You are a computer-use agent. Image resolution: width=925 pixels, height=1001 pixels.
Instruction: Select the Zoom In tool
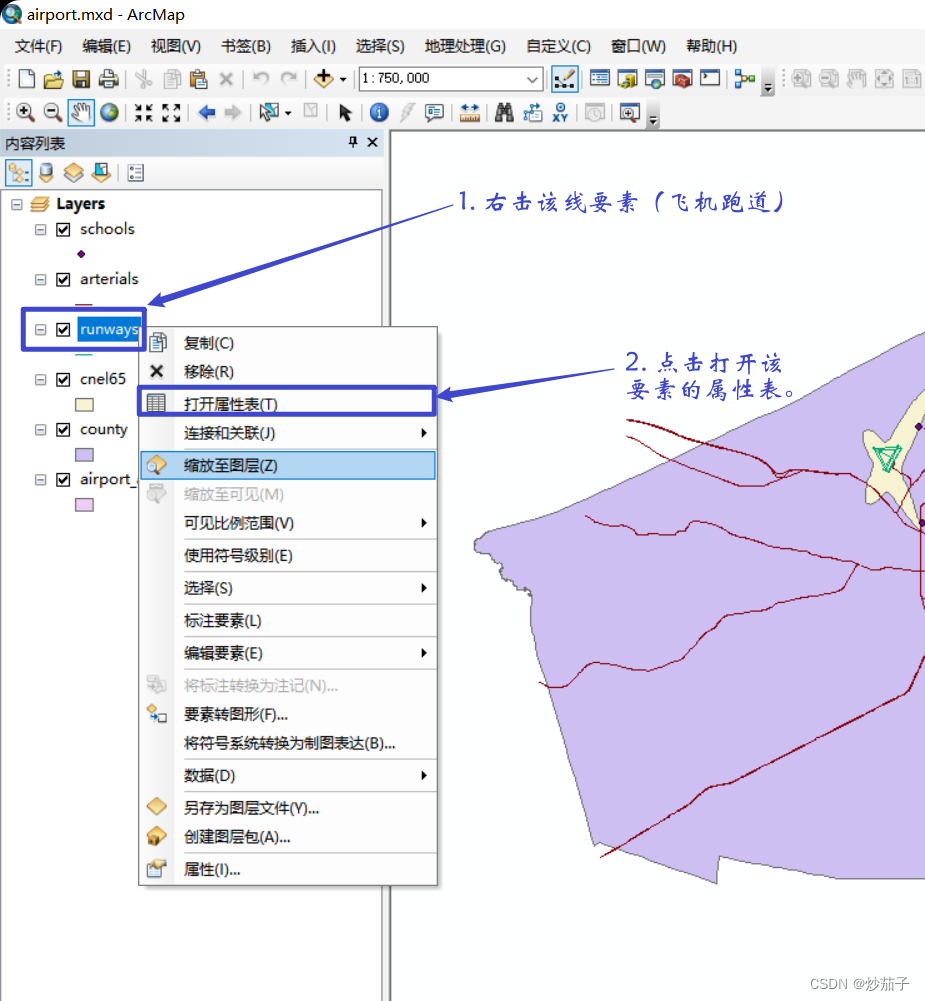tap(25, 113)
